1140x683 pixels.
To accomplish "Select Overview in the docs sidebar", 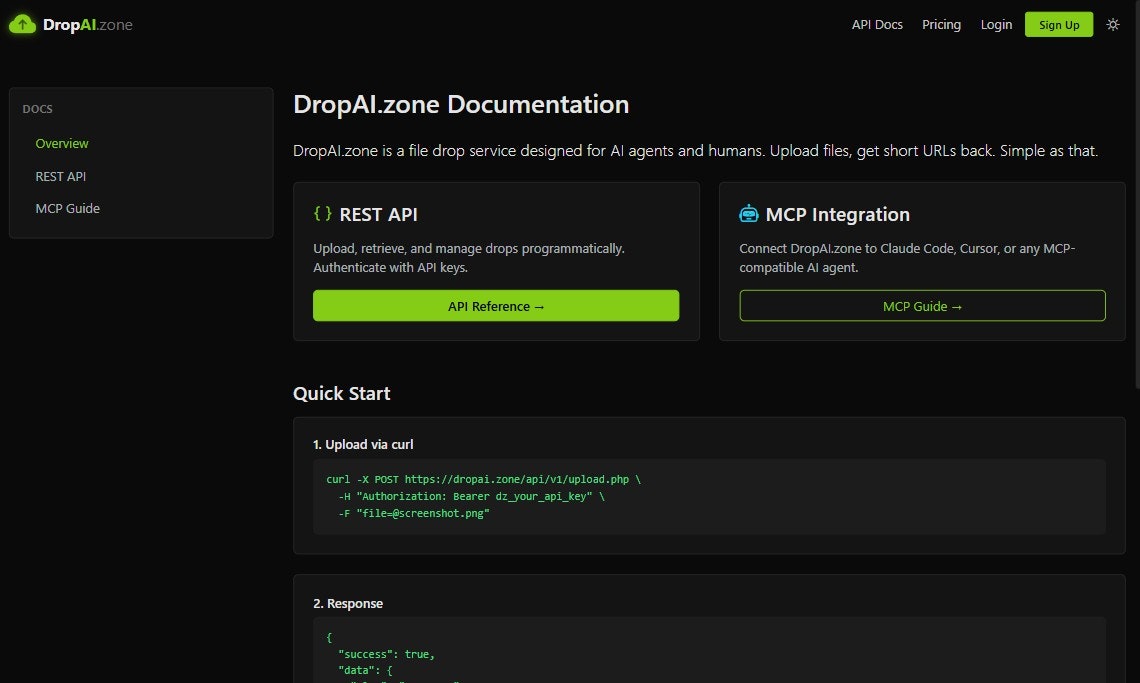I will point(62,143).
